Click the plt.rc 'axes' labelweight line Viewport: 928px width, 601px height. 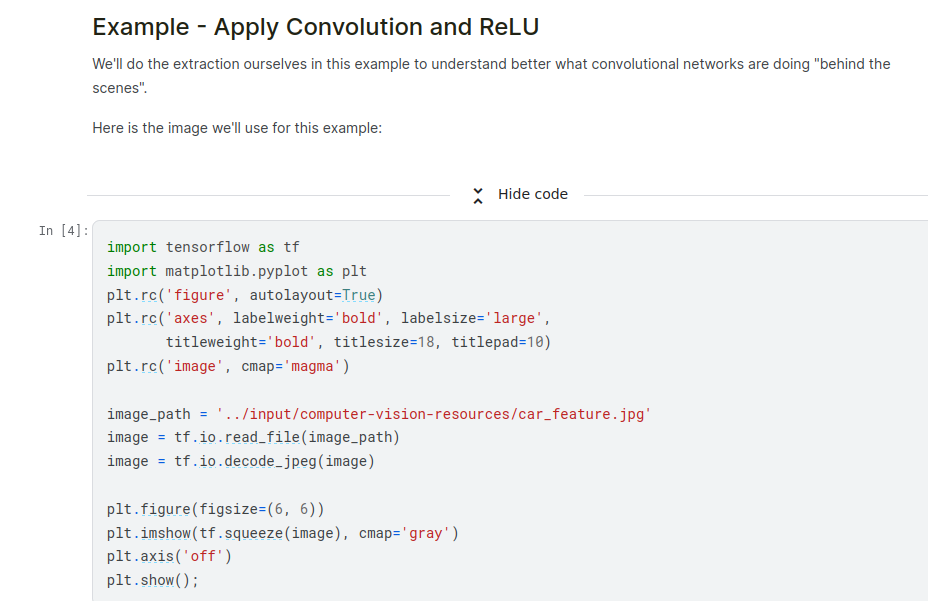[x=329, y=319]
